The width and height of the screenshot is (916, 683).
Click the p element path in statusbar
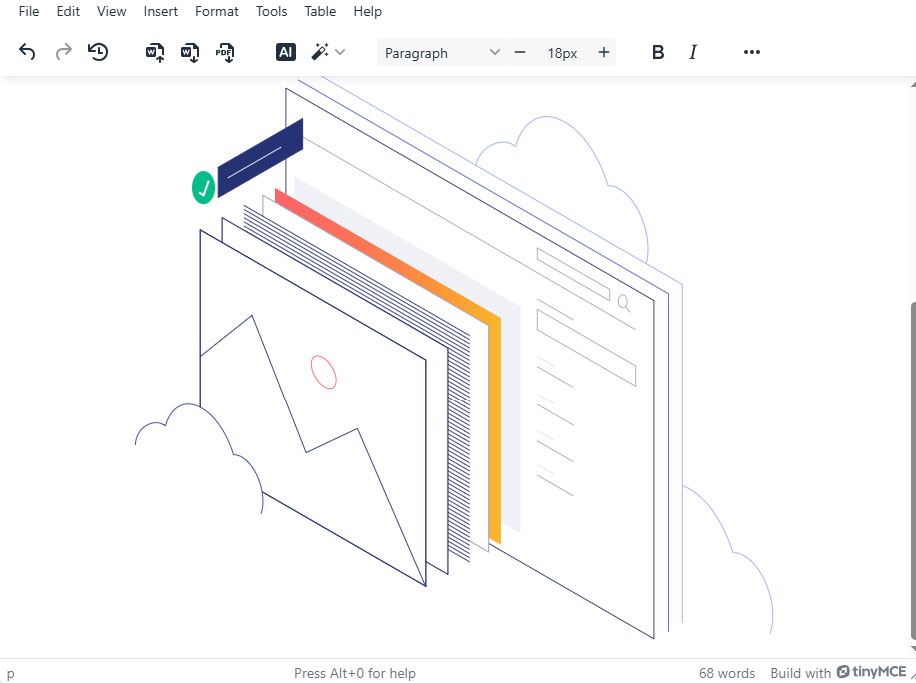point(11,673)
